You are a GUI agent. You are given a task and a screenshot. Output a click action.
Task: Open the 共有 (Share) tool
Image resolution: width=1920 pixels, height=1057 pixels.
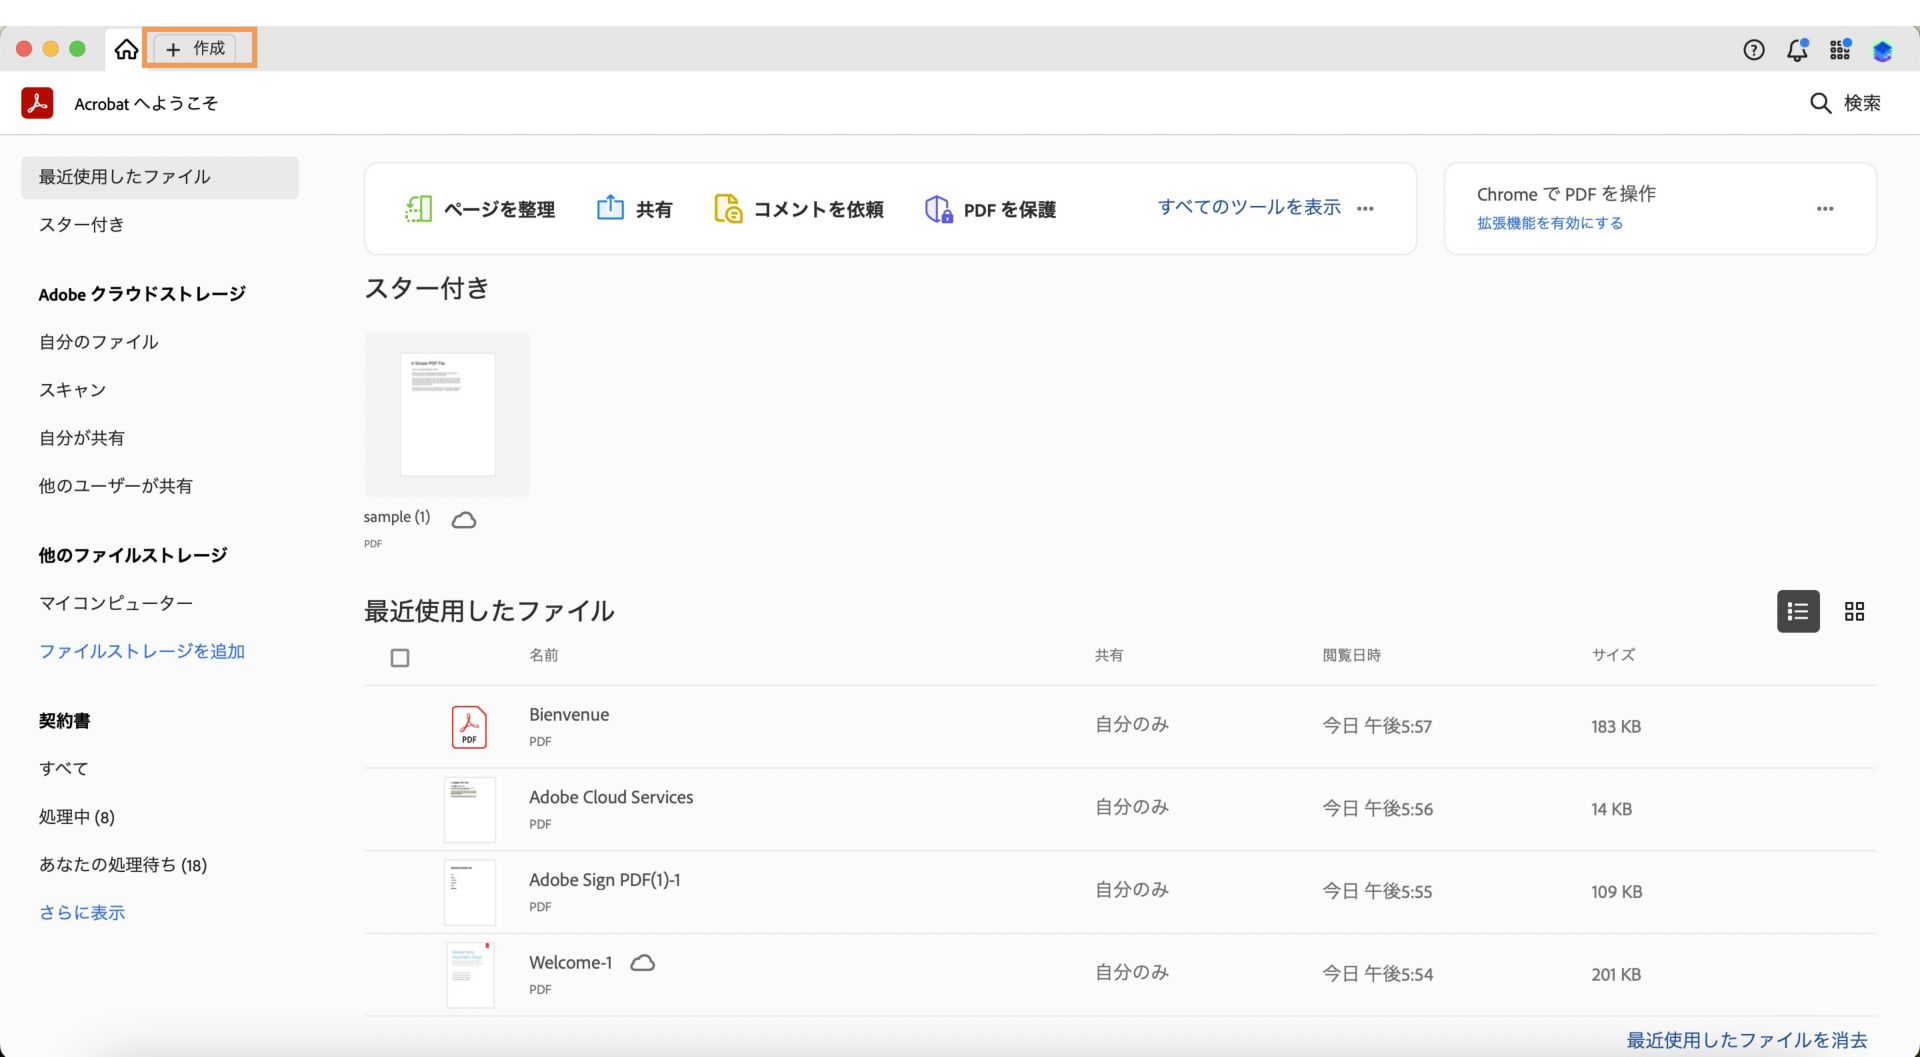pos(635,209)
